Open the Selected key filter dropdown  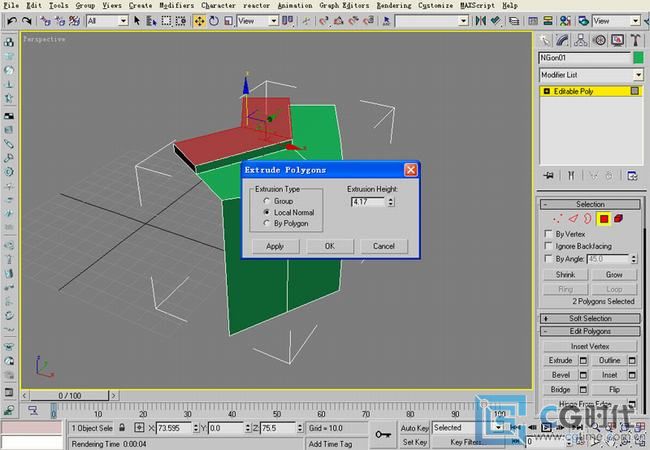point(499,428)
